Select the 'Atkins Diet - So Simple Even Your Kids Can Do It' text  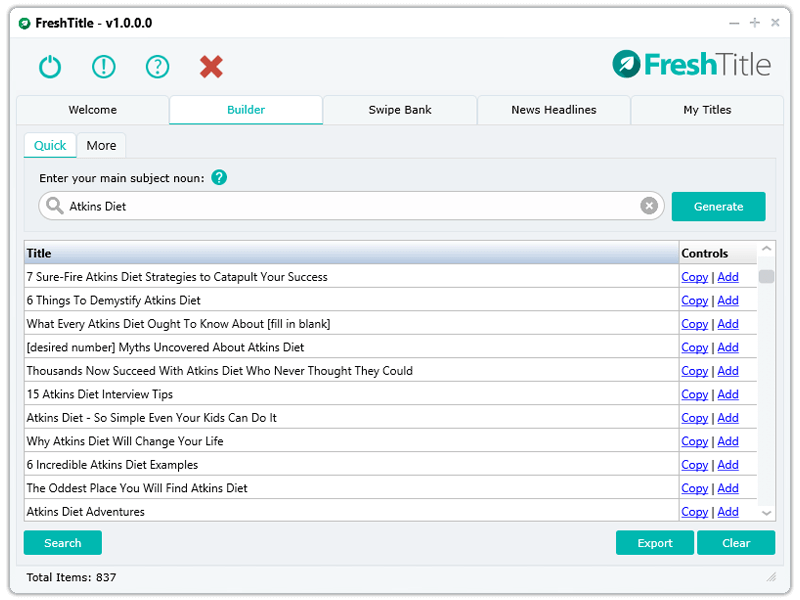point(152,418)
